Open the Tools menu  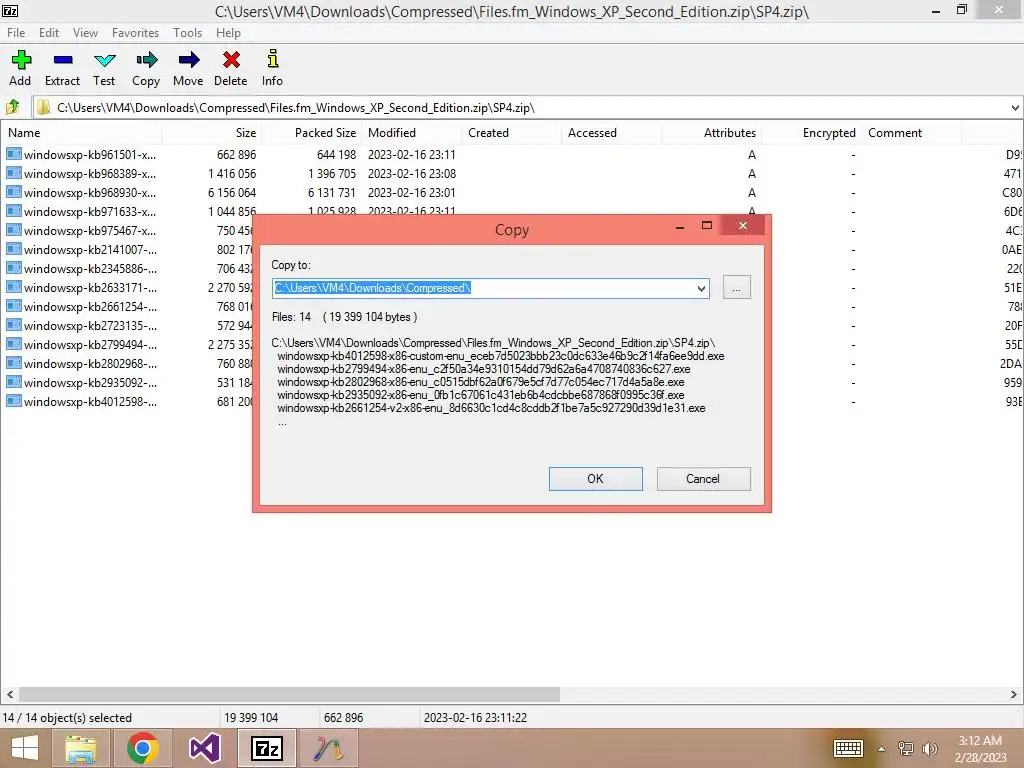click(x=187, y=33)
